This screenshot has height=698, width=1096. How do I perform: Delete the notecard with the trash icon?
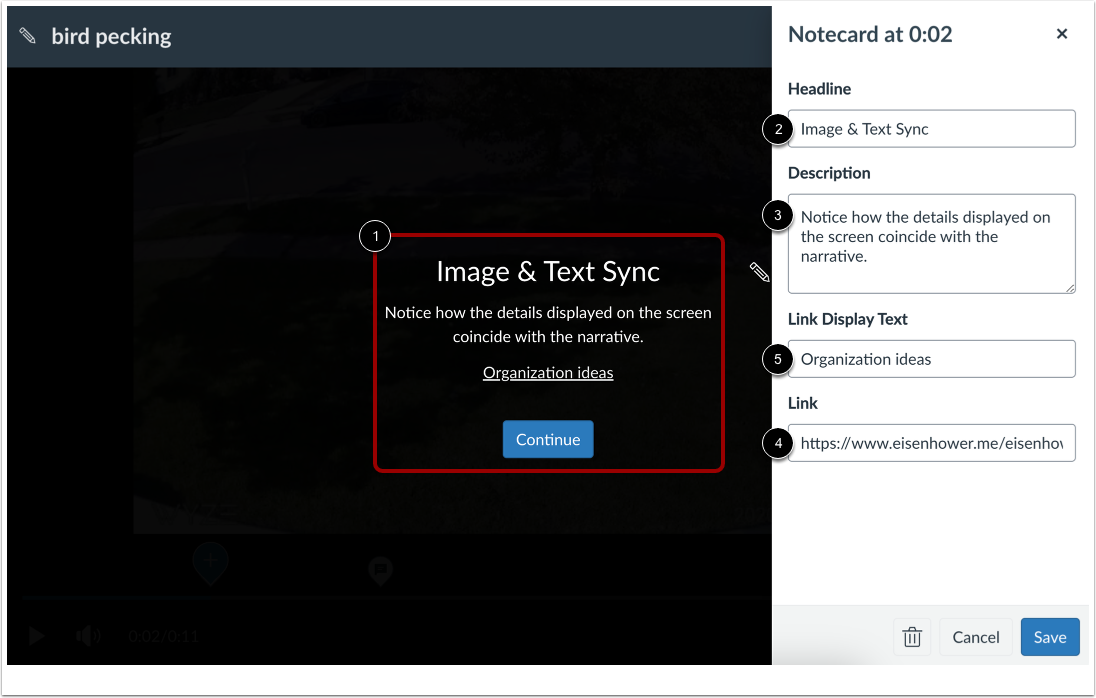[911, 637]
